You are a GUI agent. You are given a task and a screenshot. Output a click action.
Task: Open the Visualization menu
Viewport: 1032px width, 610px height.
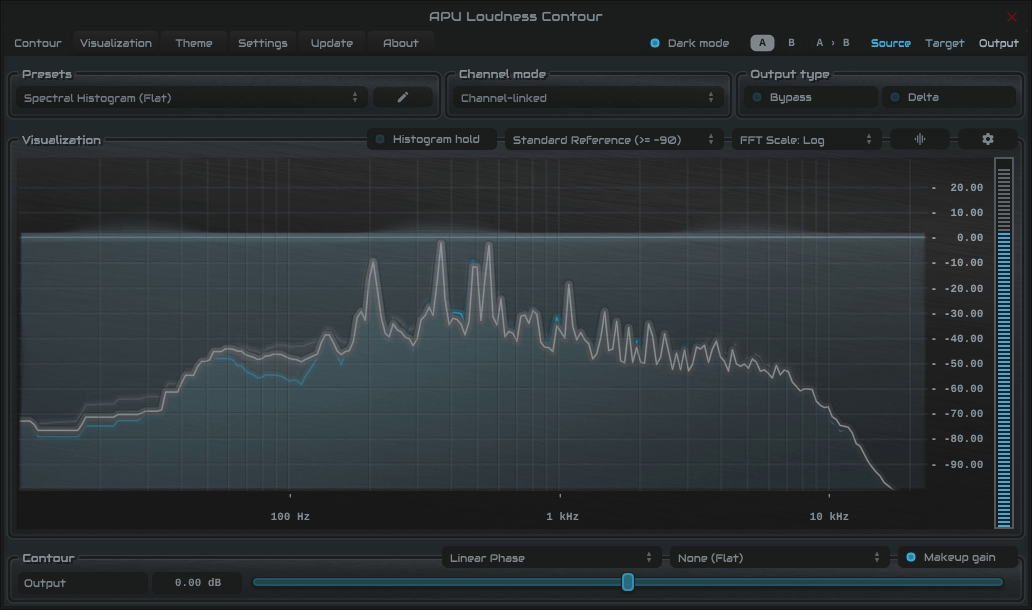click(116, 43)
